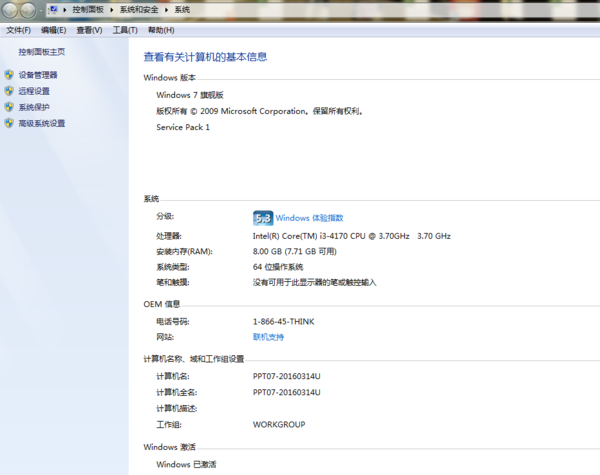The height and width of the screenshot is (475, 600).
Task: Open 联机支持 website link
Action: pyautogui.click(x=268, y=337)
